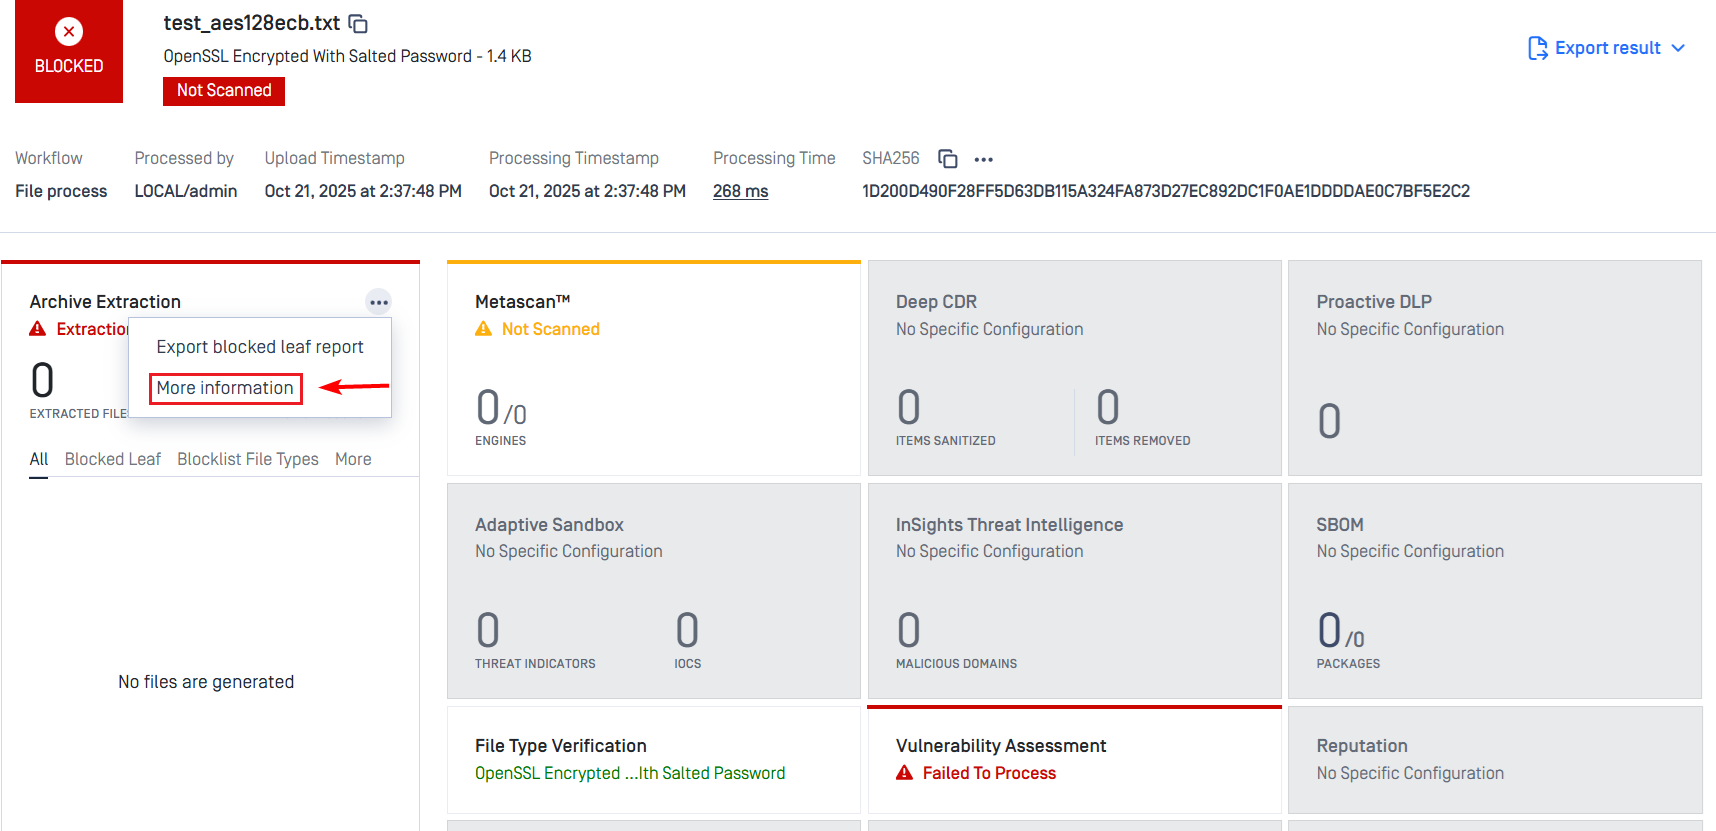Click the Not Scanned red badge
The image size is (1716, 831).
coord(224,90)
